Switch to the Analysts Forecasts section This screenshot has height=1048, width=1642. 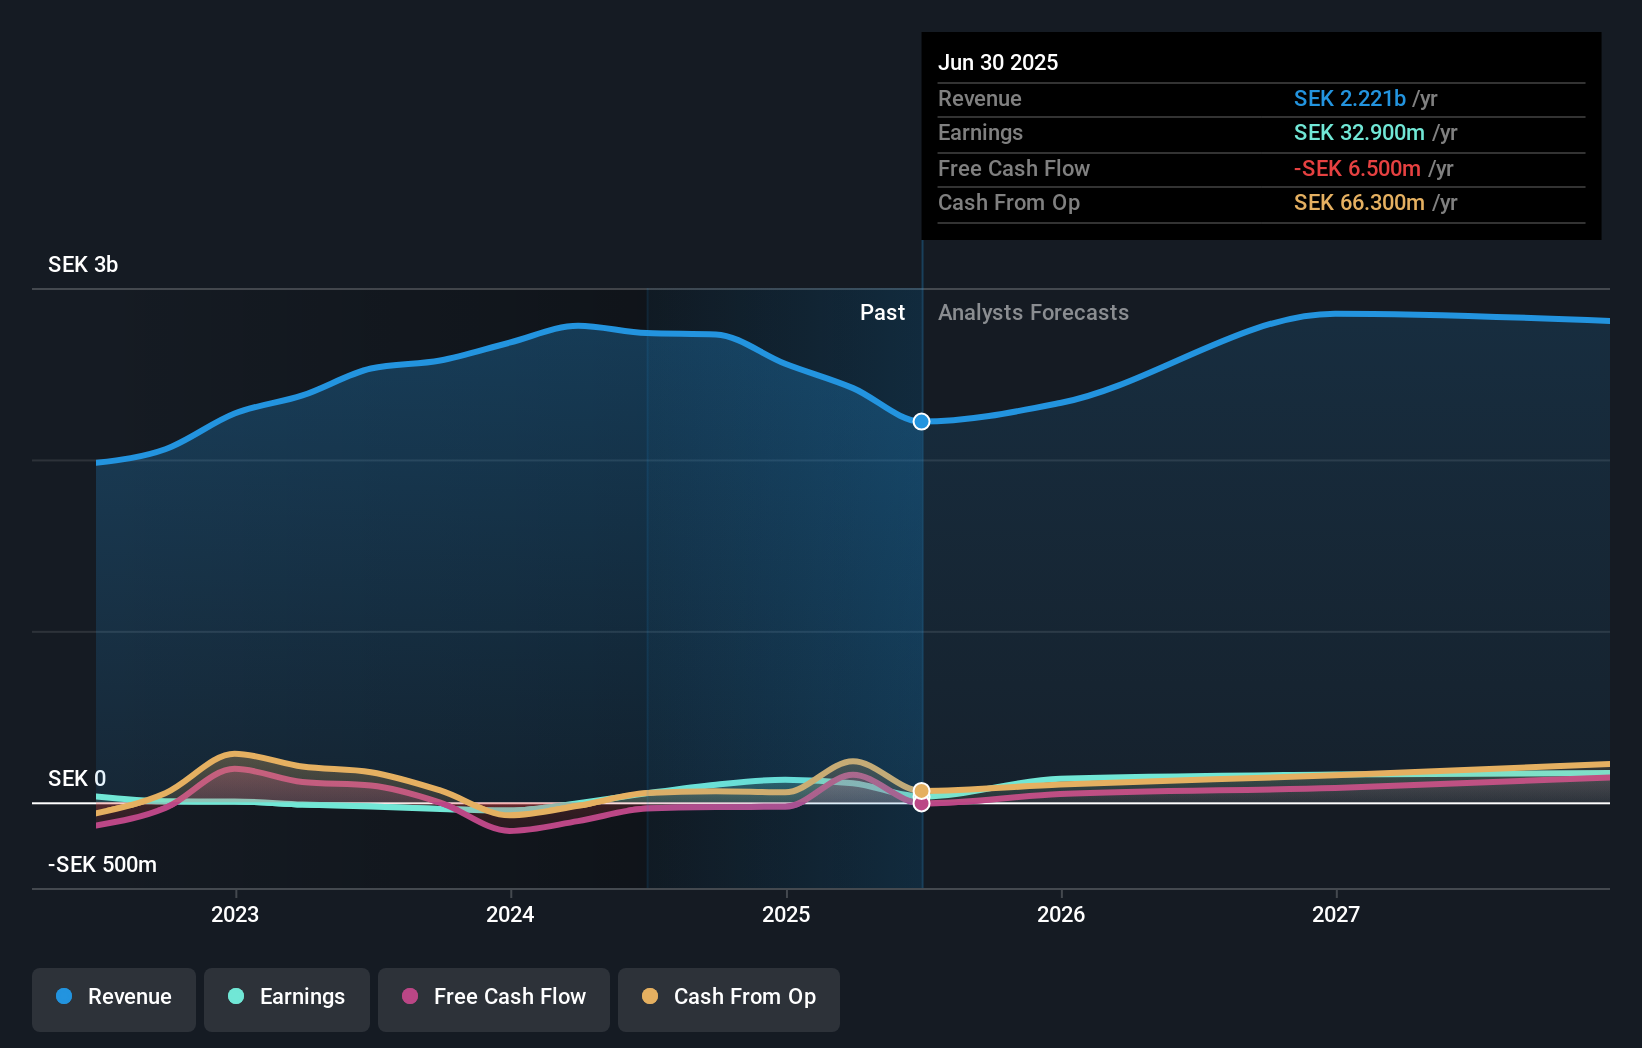[x=1034, y=312]
